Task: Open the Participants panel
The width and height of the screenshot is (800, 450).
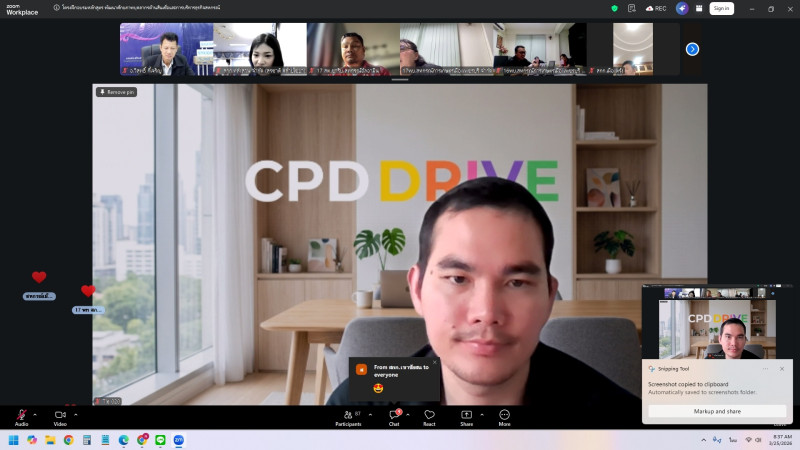Action: [348, 415]
